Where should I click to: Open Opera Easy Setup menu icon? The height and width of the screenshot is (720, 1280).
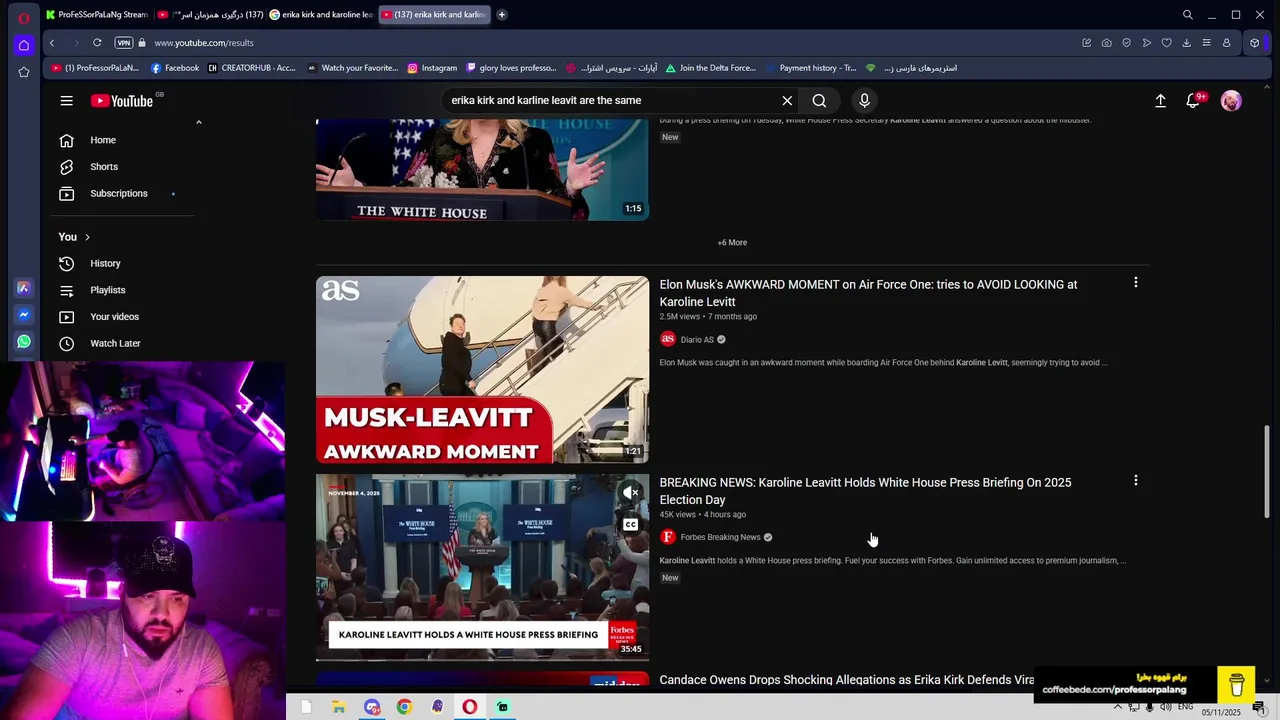click(1206, 43)
